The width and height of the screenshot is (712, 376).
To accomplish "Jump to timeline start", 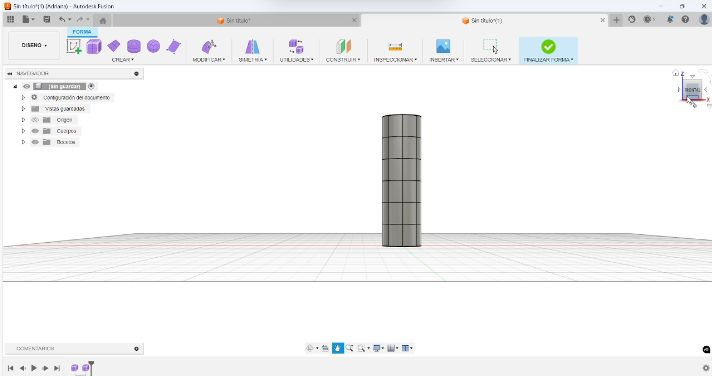I will point(10,368).
